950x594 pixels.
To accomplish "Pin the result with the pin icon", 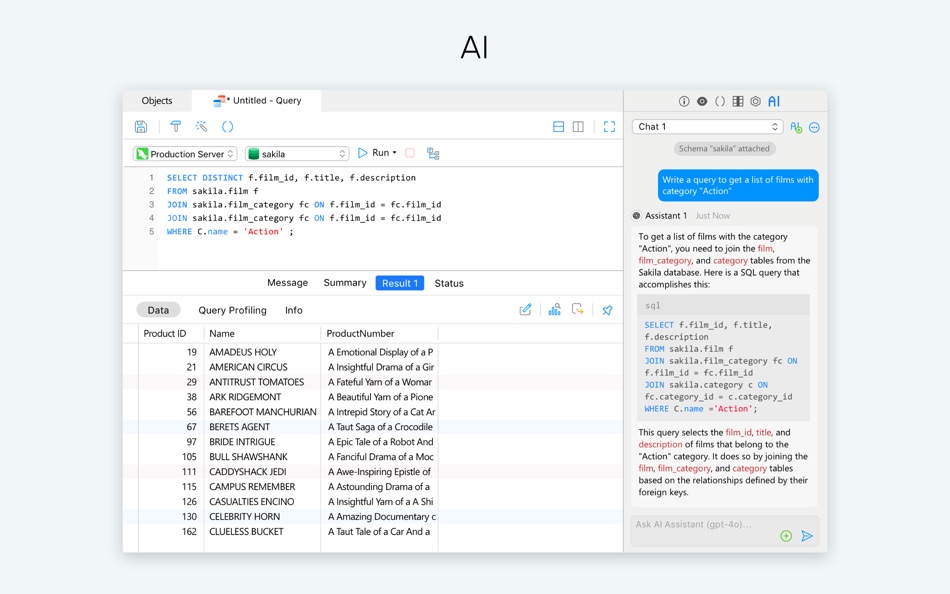I will click(607, 310).
